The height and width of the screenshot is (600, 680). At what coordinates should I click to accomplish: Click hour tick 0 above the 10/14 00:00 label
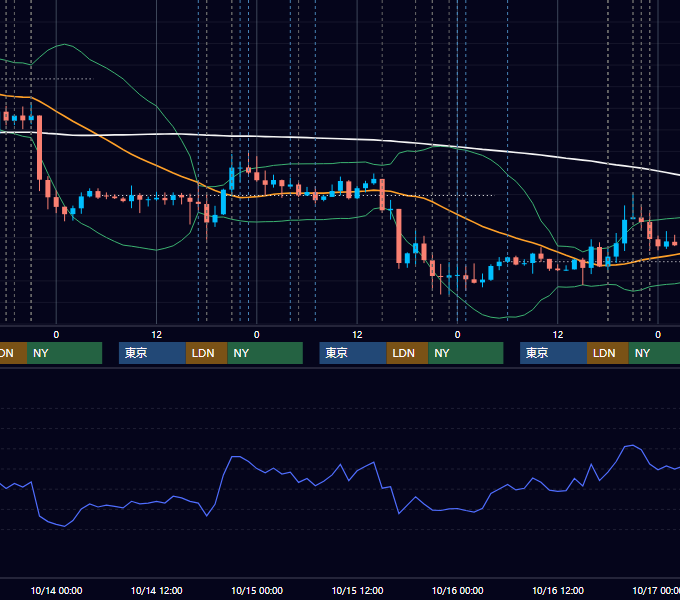pos(56,335)
